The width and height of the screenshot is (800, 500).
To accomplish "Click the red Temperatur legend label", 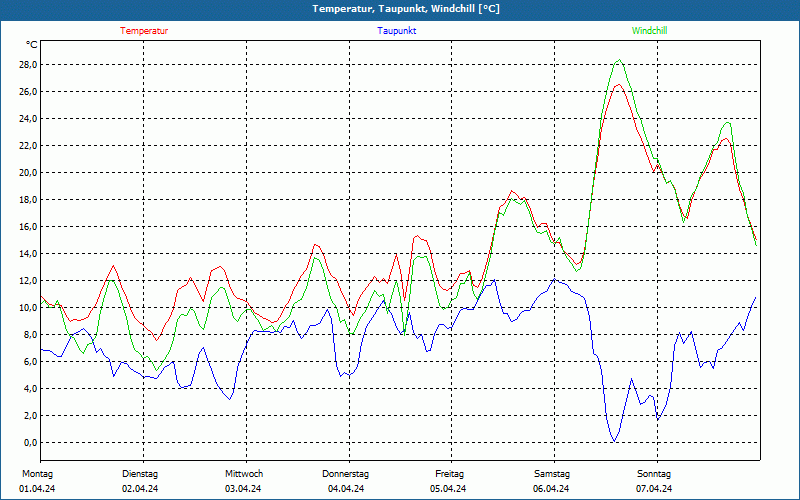I will tap(144, 31).
